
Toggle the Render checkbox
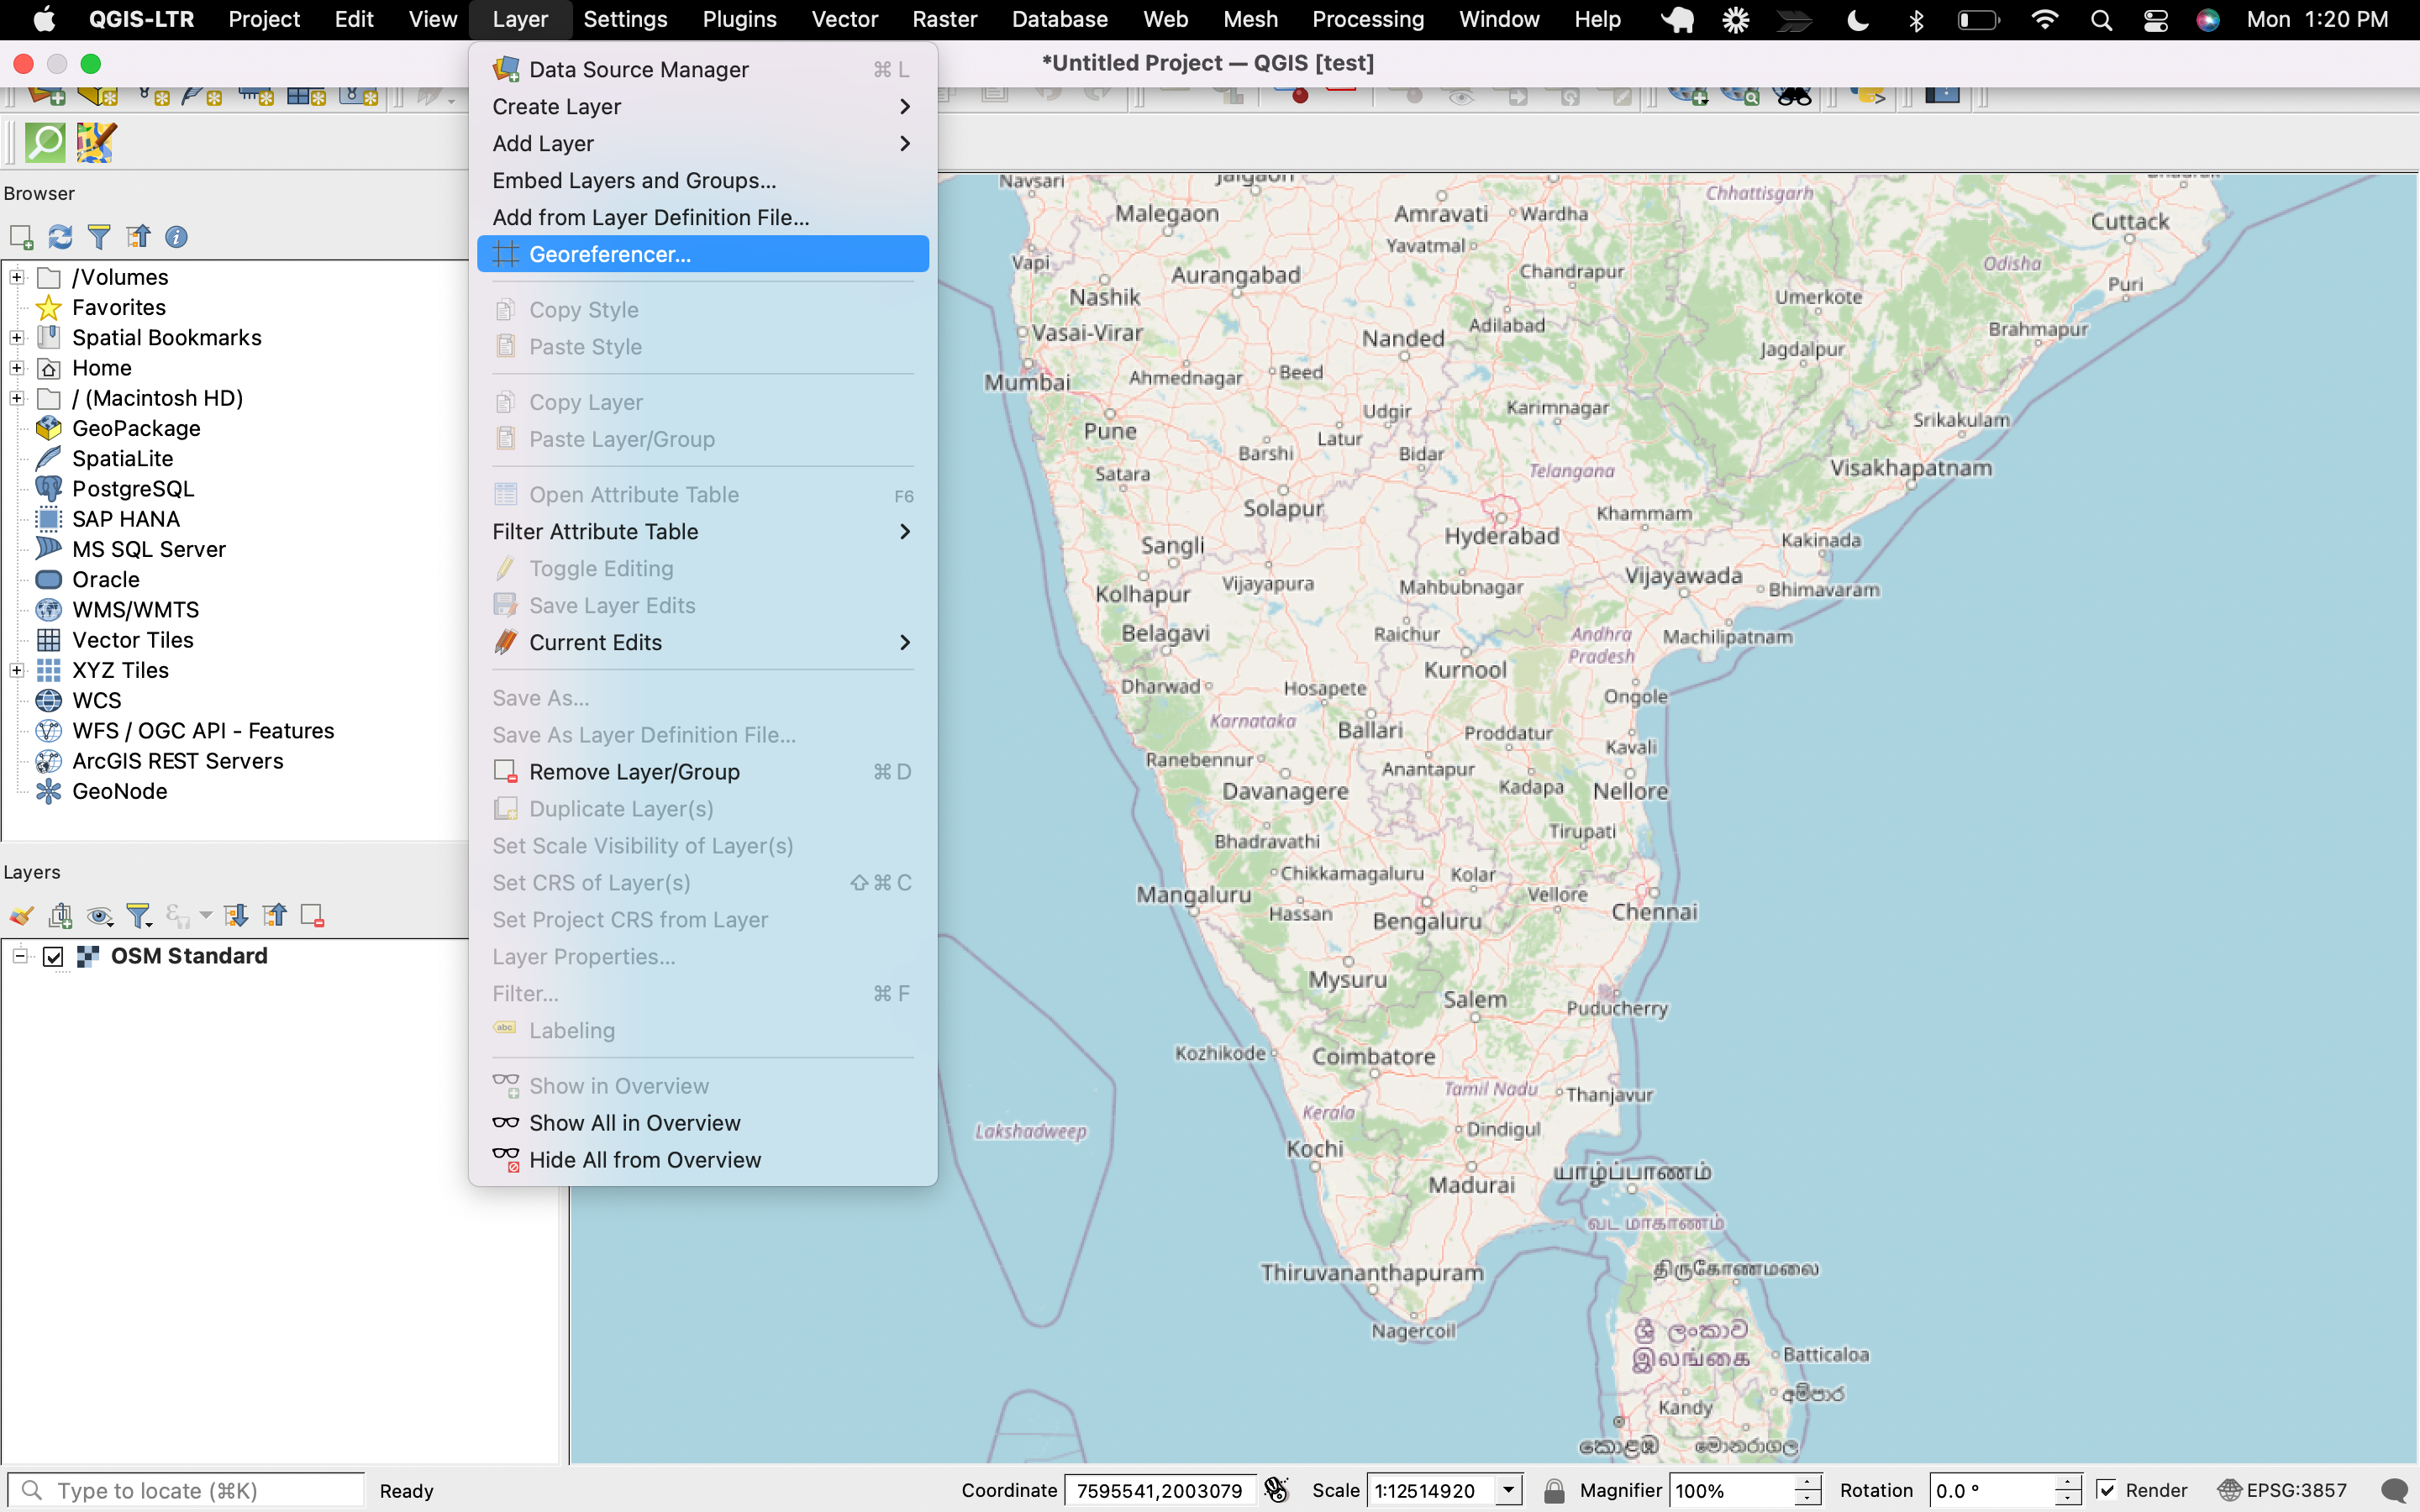click(2106, 1490)
